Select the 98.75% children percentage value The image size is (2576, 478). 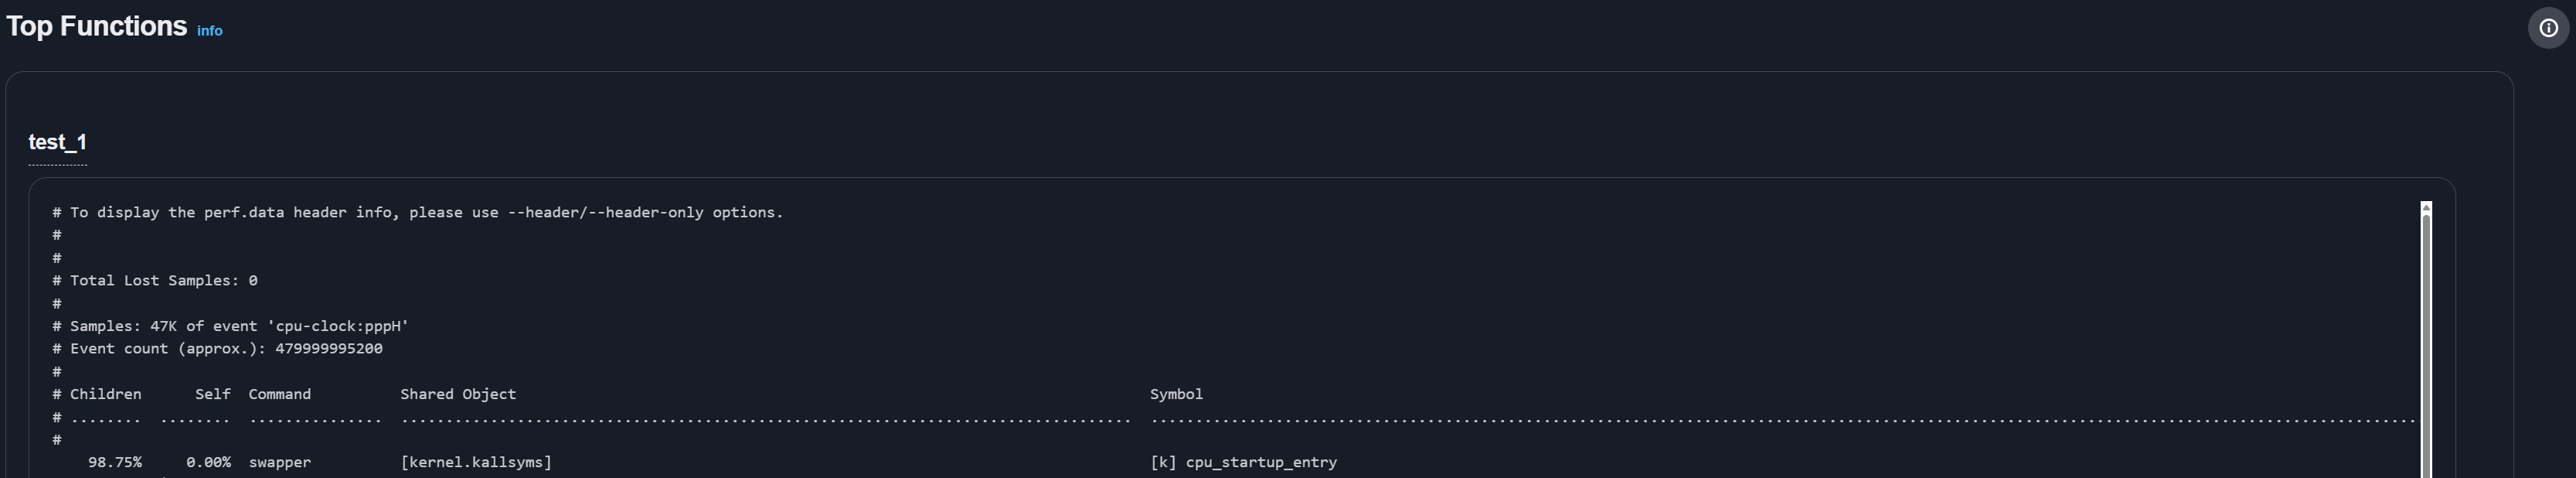coord(116,462)
